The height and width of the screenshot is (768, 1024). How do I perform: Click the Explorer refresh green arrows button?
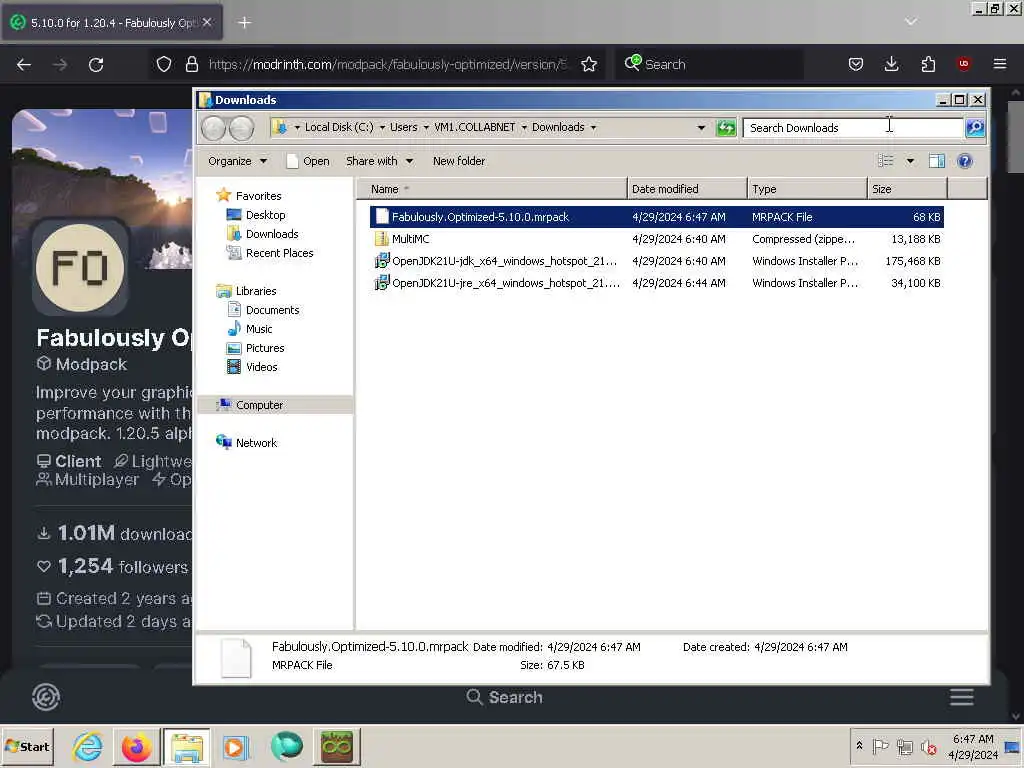(726, 127)
